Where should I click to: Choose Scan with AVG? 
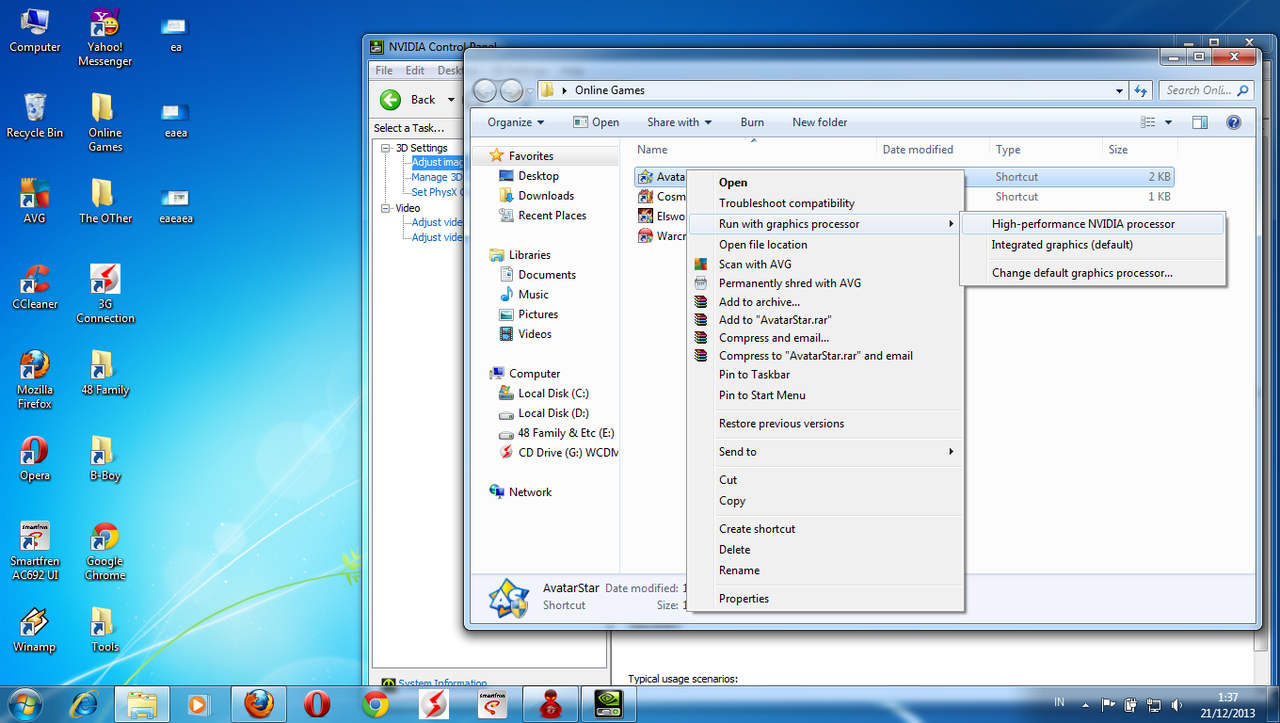click(x=825, y=264)
